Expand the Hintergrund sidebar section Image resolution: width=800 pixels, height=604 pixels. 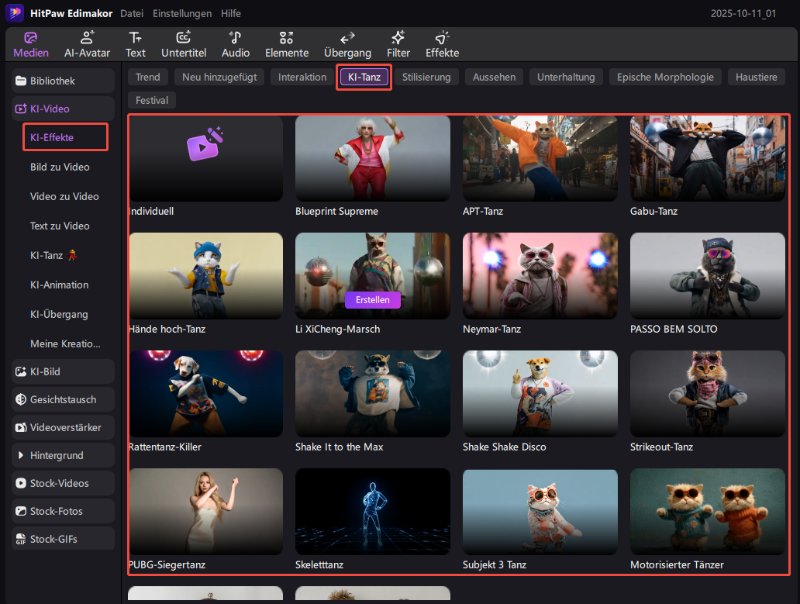(x=58, y=455)
